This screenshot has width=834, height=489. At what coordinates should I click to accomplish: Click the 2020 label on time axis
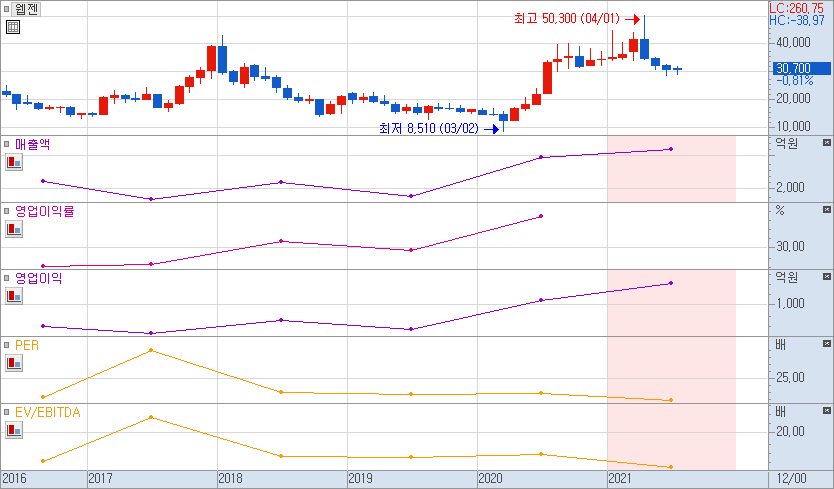pos(490,478)
